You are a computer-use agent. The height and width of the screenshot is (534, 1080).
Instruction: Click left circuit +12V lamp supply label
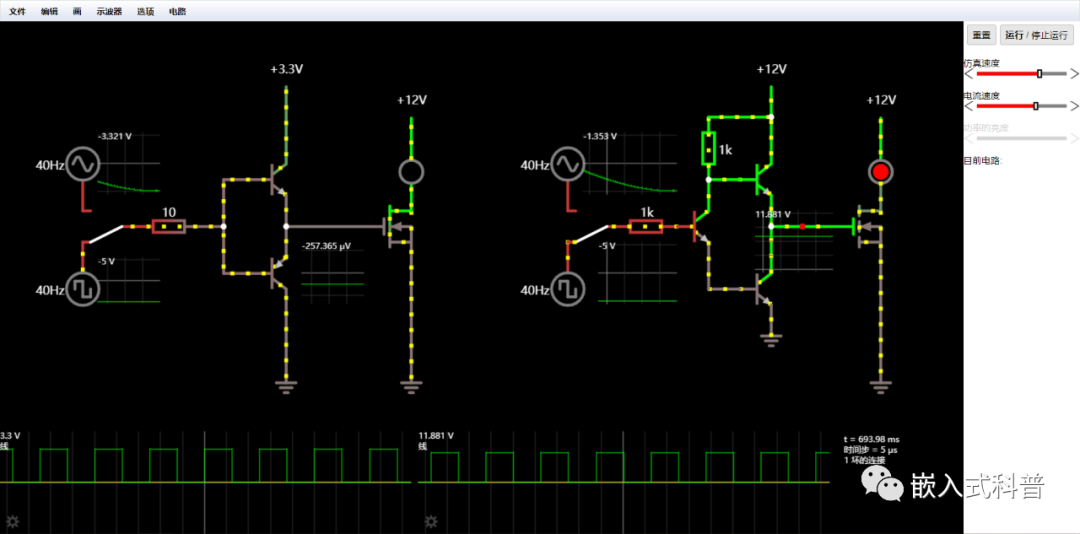(x=412, y=100)
